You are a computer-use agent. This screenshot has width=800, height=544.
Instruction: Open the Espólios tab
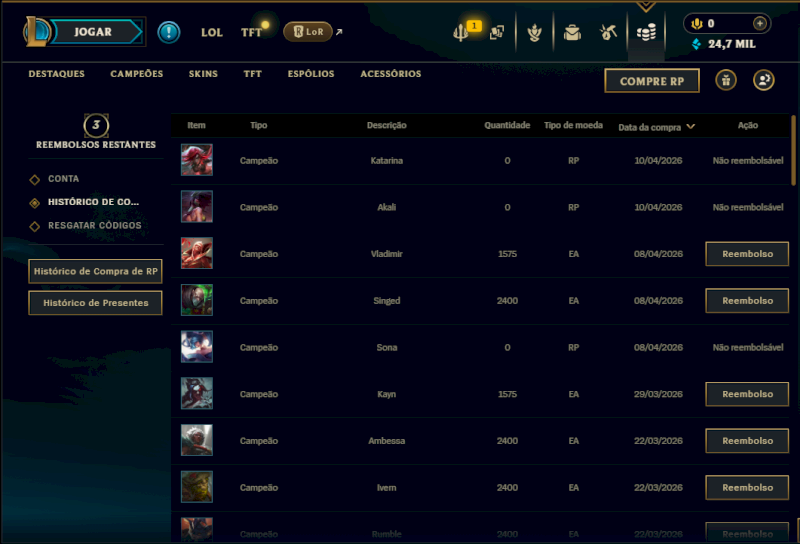click(311, 74)
